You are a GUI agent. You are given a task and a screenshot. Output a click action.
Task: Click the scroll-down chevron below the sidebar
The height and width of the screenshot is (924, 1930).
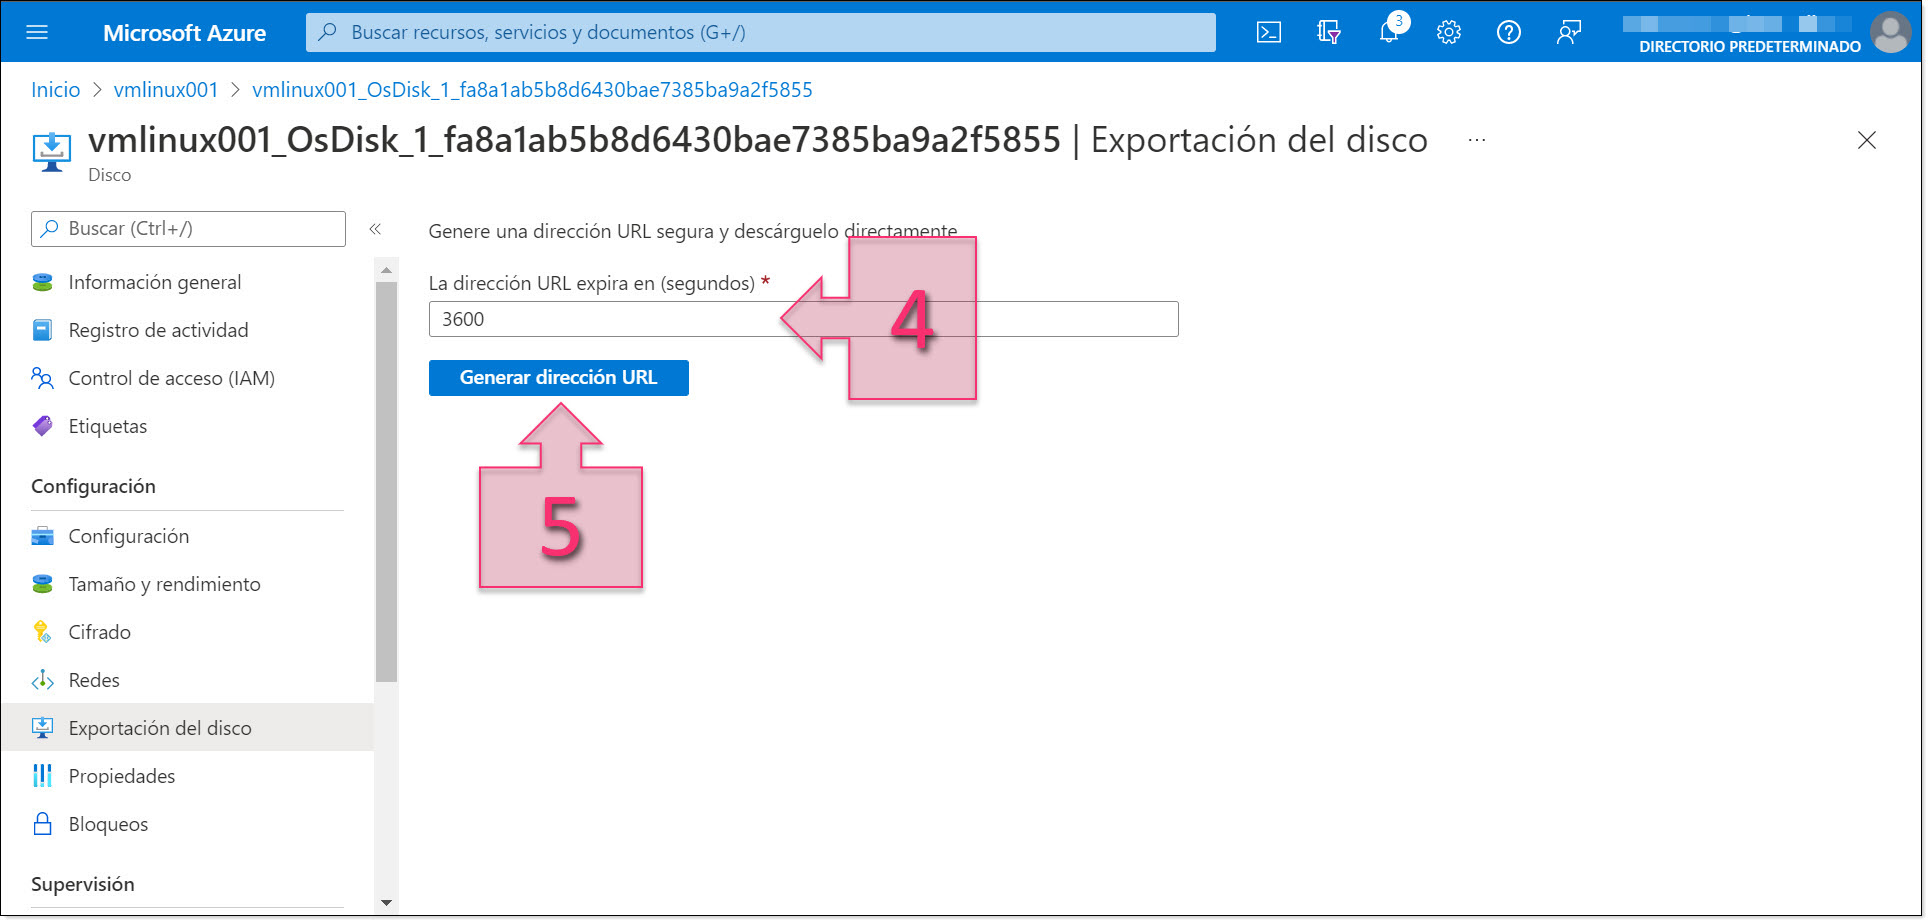click(386, 901)
